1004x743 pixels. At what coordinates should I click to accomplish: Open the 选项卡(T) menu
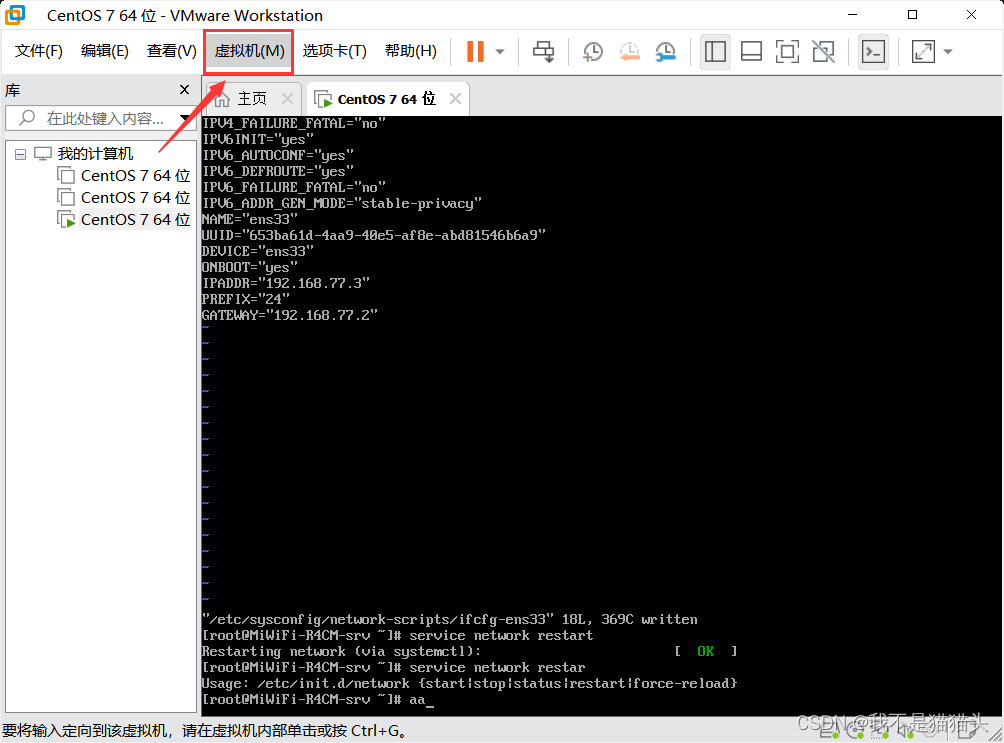[x=334, y=51]
